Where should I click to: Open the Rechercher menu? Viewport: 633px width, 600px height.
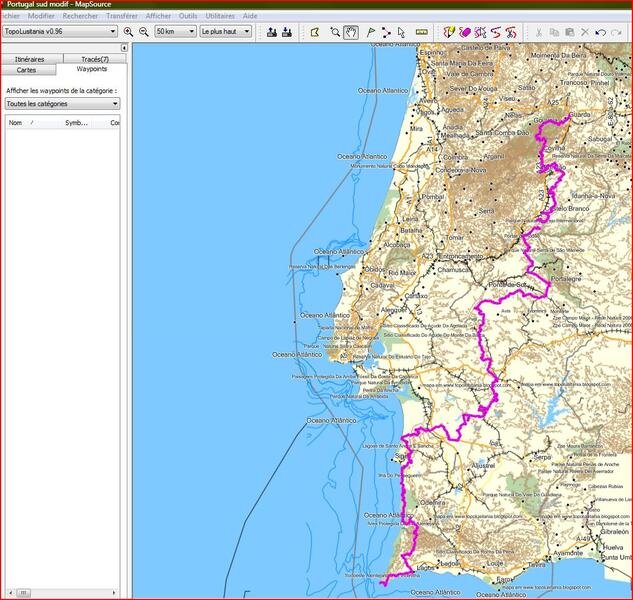(80, 16)
